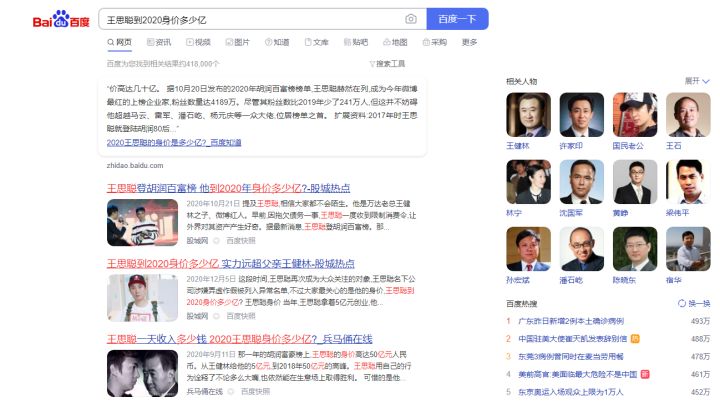
Task: Select the 网页 tab
Action: pyautogui.click(x=119, y=42)
